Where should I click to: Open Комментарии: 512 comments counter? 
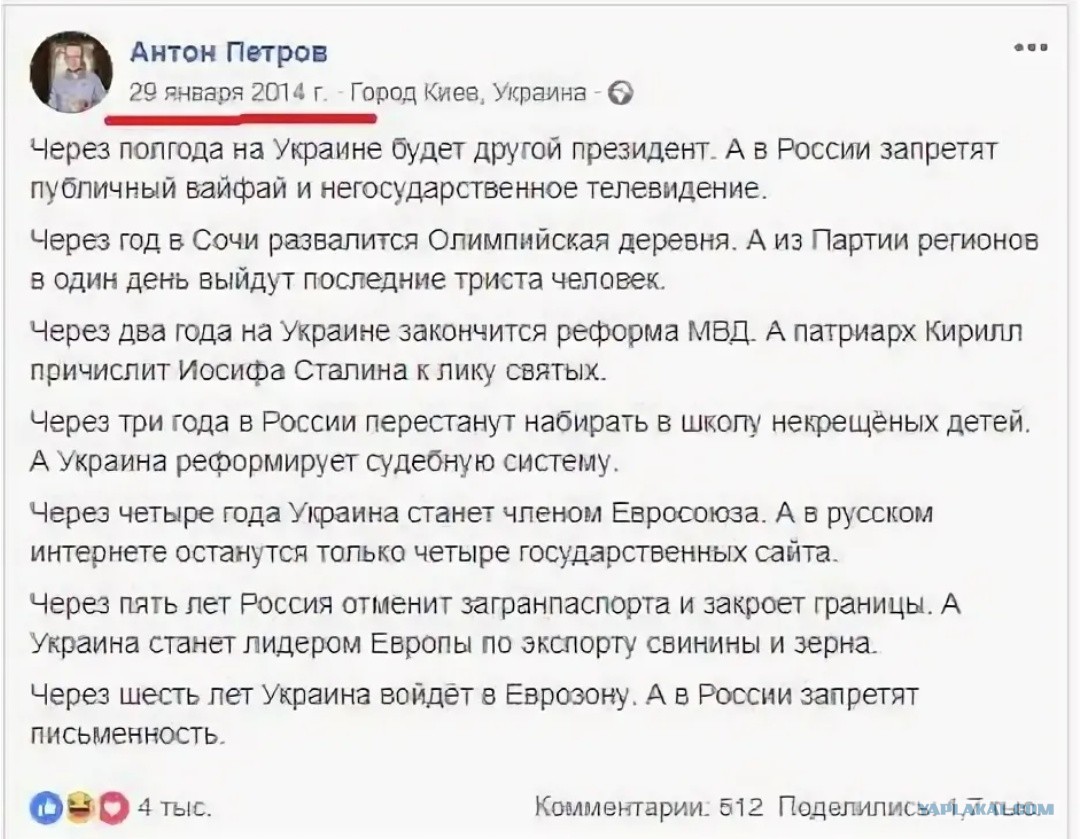(x=649, y=807)
